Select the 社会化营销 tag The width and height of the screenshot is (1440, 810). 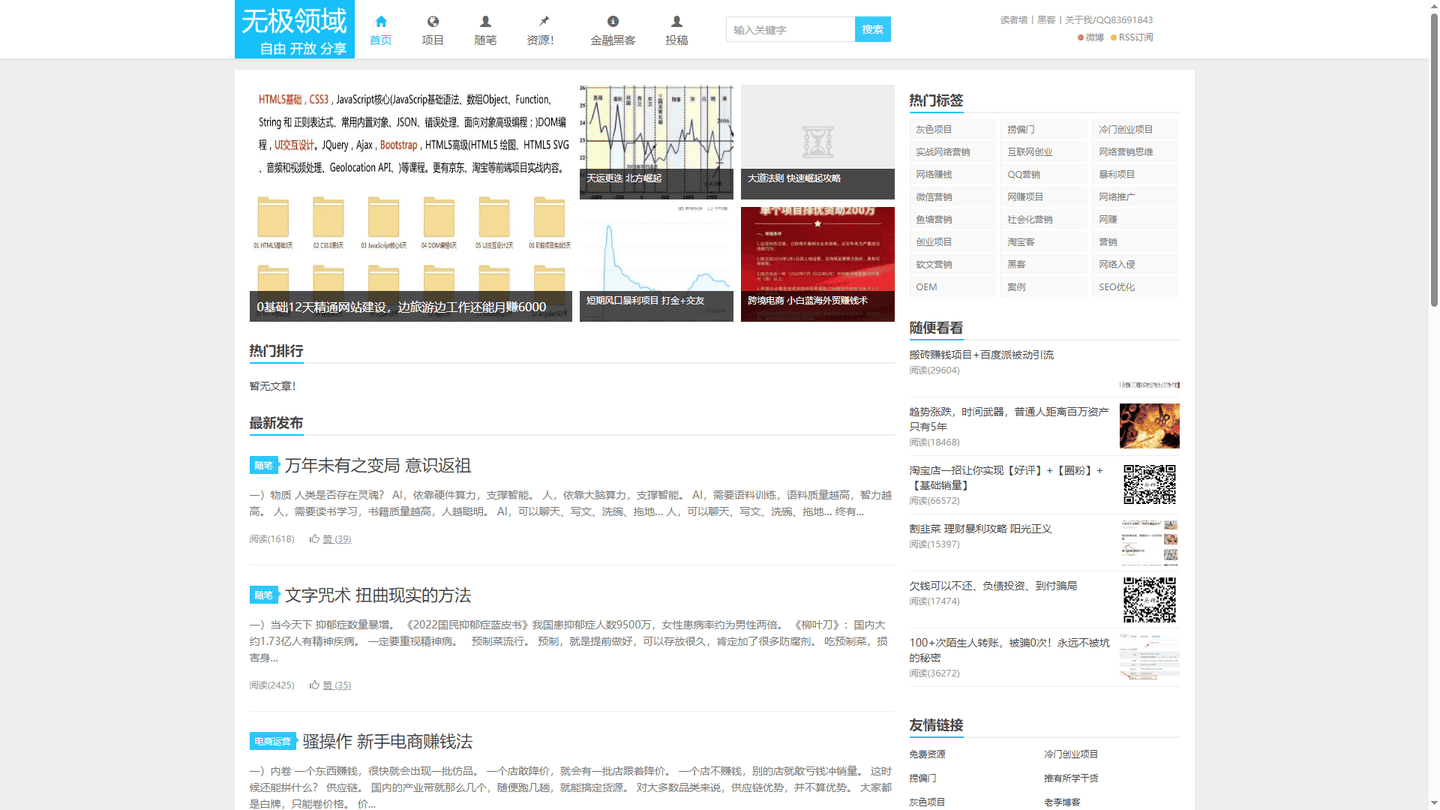(x=1043, y=219)
